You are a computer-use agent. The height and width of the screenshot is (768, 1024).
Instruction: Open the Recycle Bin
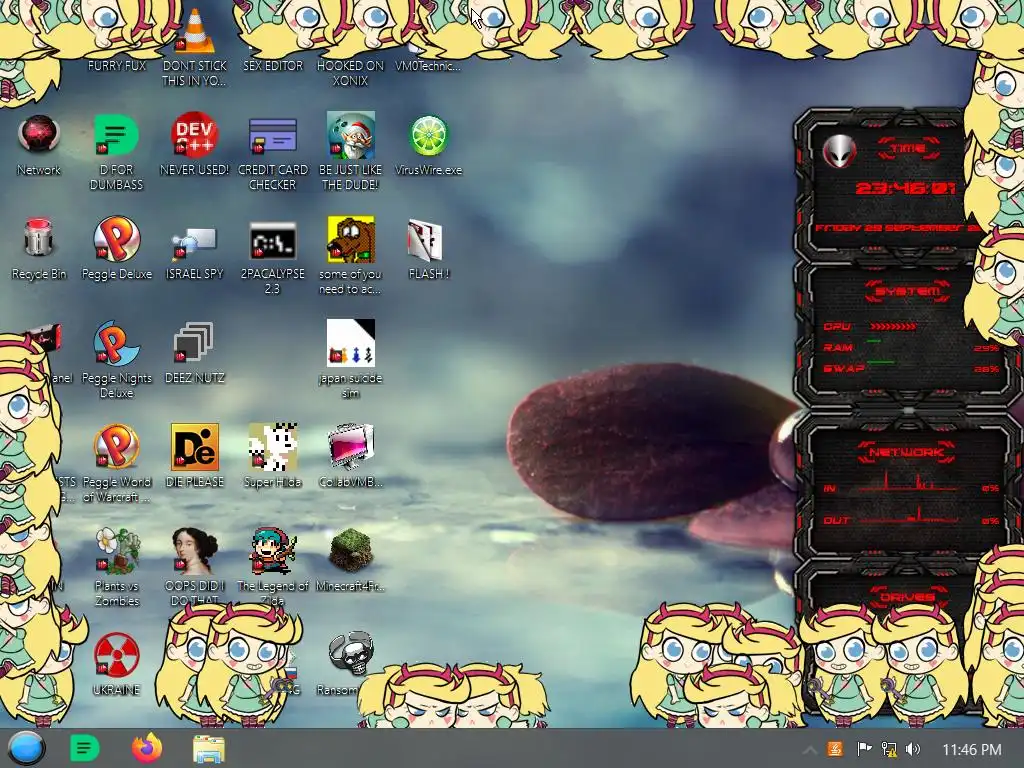[39, 238]
